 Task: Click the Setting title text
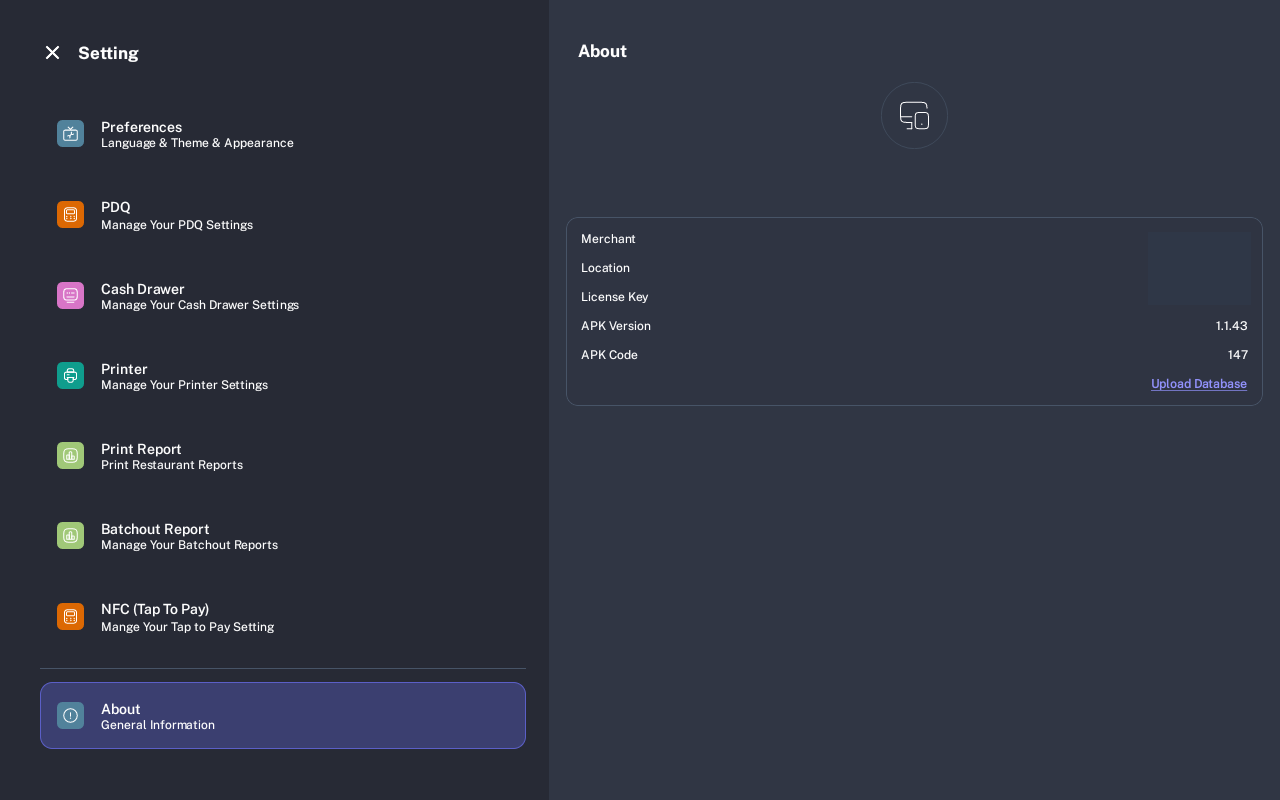[x=108, y=53]
